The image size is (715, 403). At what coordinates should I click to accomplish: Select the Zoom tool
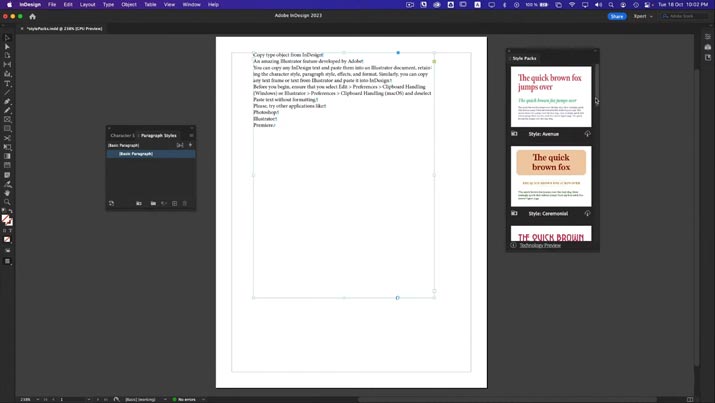coord(7,202)
